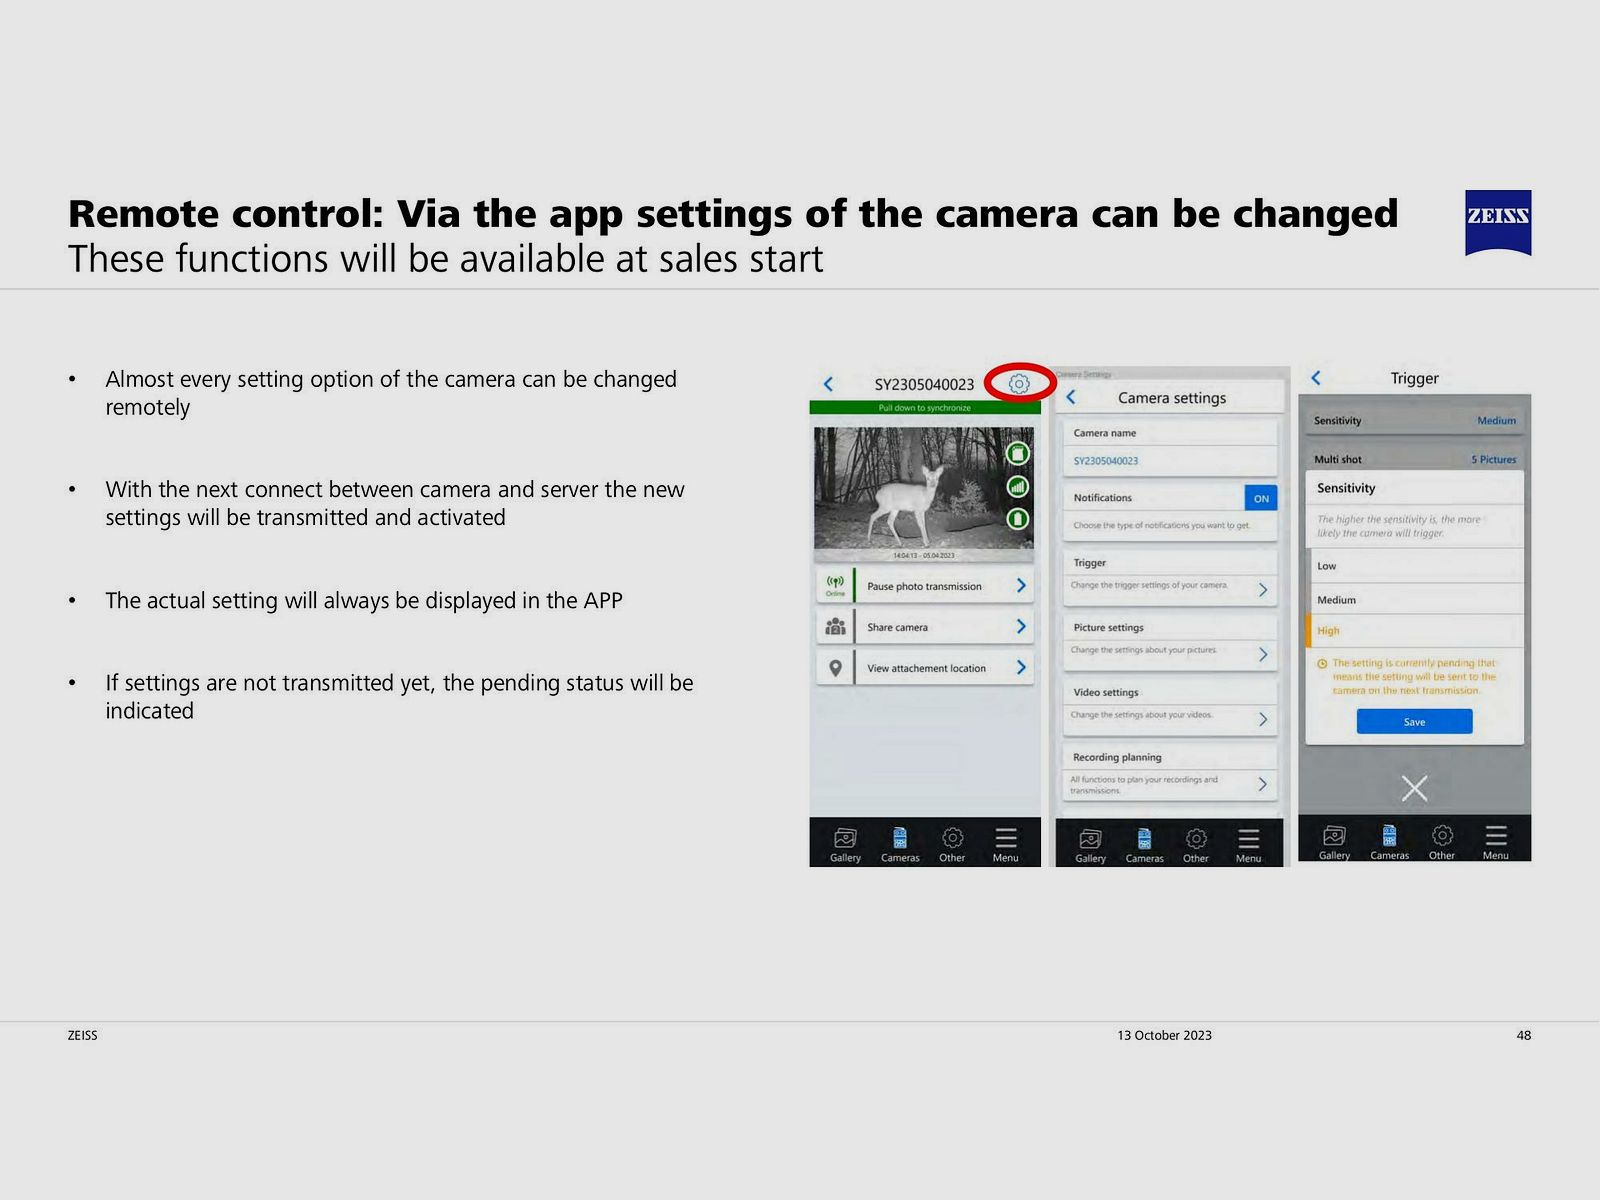Expand Picture settings using its chevron

(1263, 655)
